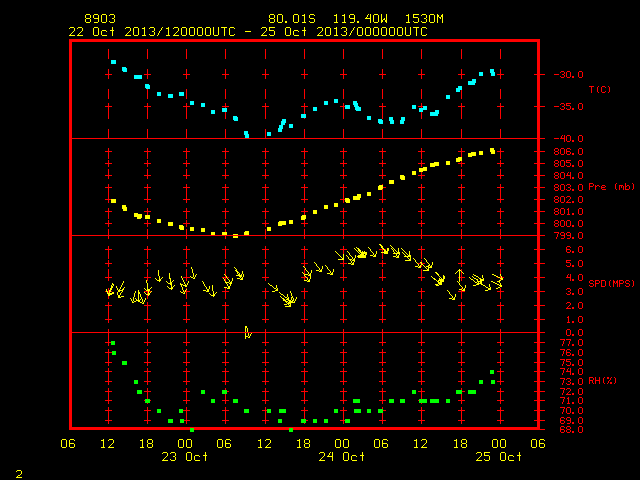
Task: Click the page number 2 at bottom left
Action: (x=19, y=474)
